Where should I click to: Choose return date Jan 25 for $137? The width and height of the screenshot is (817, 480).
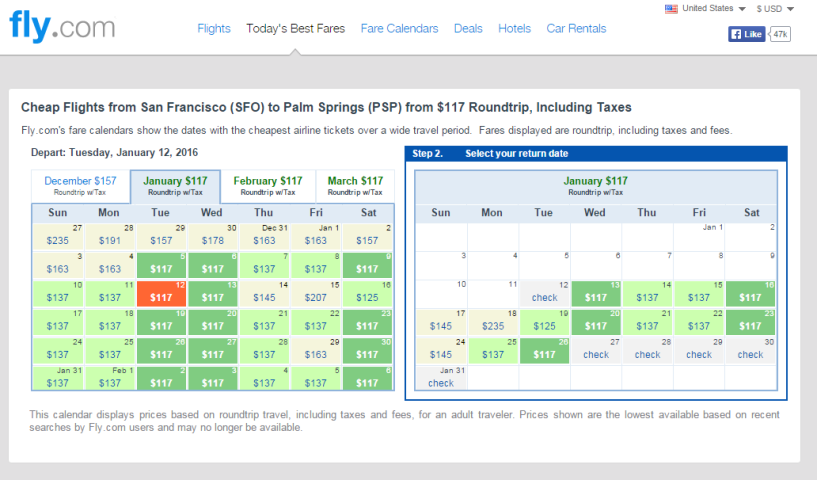pyautogui.click(x=493, y=350)
